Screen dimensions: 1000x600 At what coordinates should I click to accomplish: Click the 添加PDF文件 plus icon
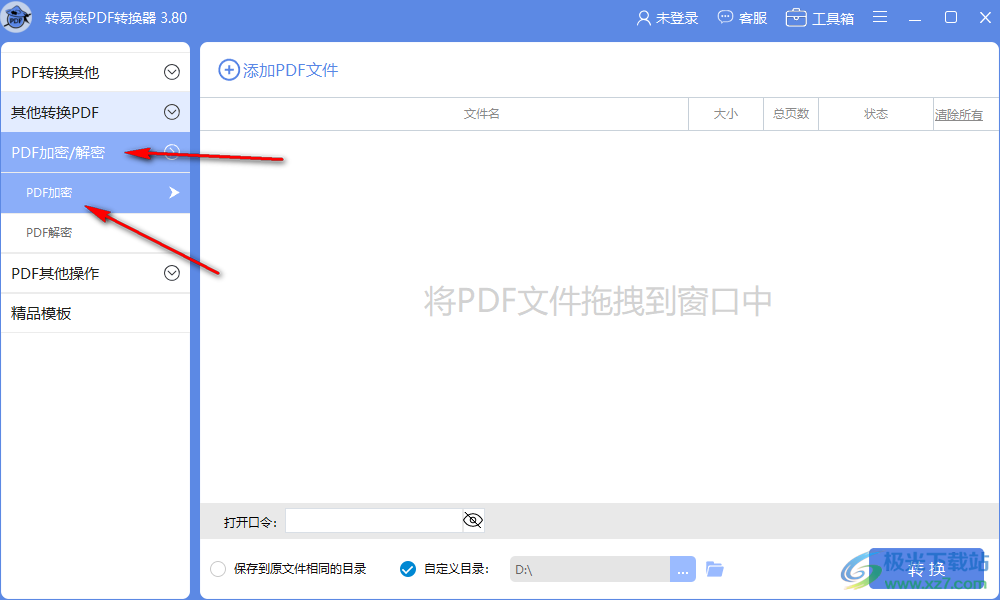(x=229, y=70)
